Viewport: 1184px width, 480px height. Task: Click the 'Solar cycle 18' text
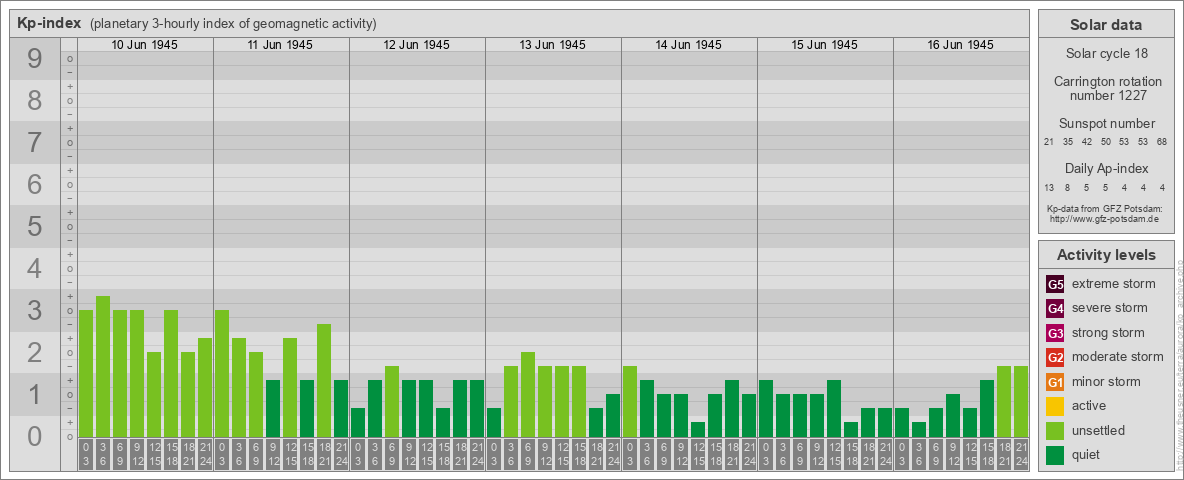[x=1106, y=54]
